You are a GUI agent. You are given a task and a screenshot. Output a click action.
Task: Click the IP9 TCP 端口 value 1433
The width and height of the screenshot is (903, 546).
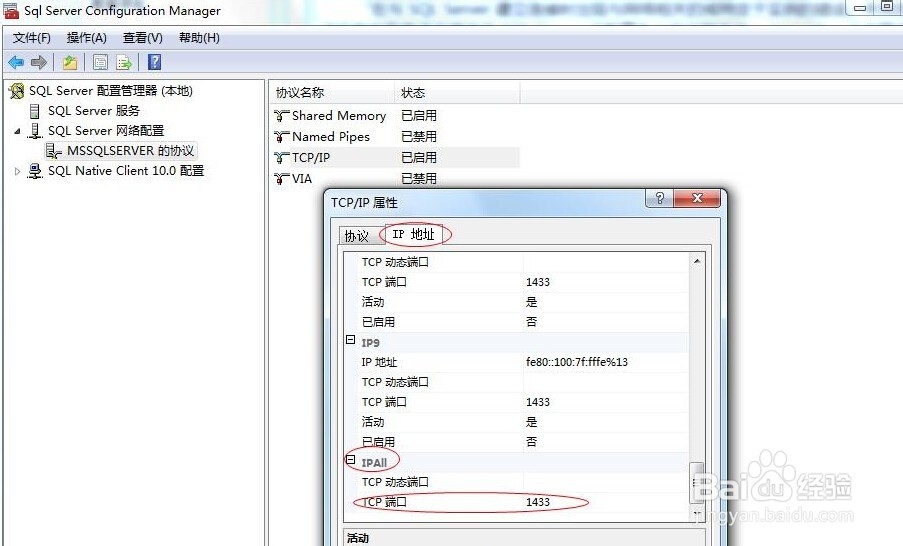point(538,402)
